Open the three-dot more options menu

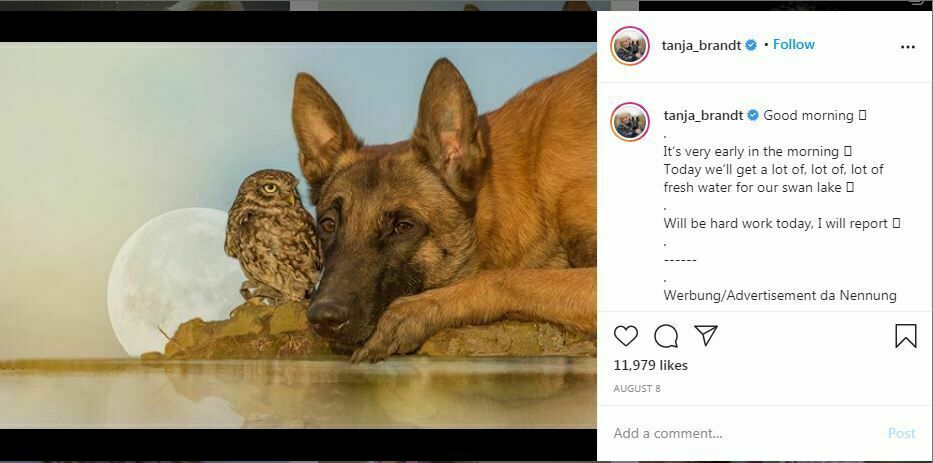coord(907,47)
